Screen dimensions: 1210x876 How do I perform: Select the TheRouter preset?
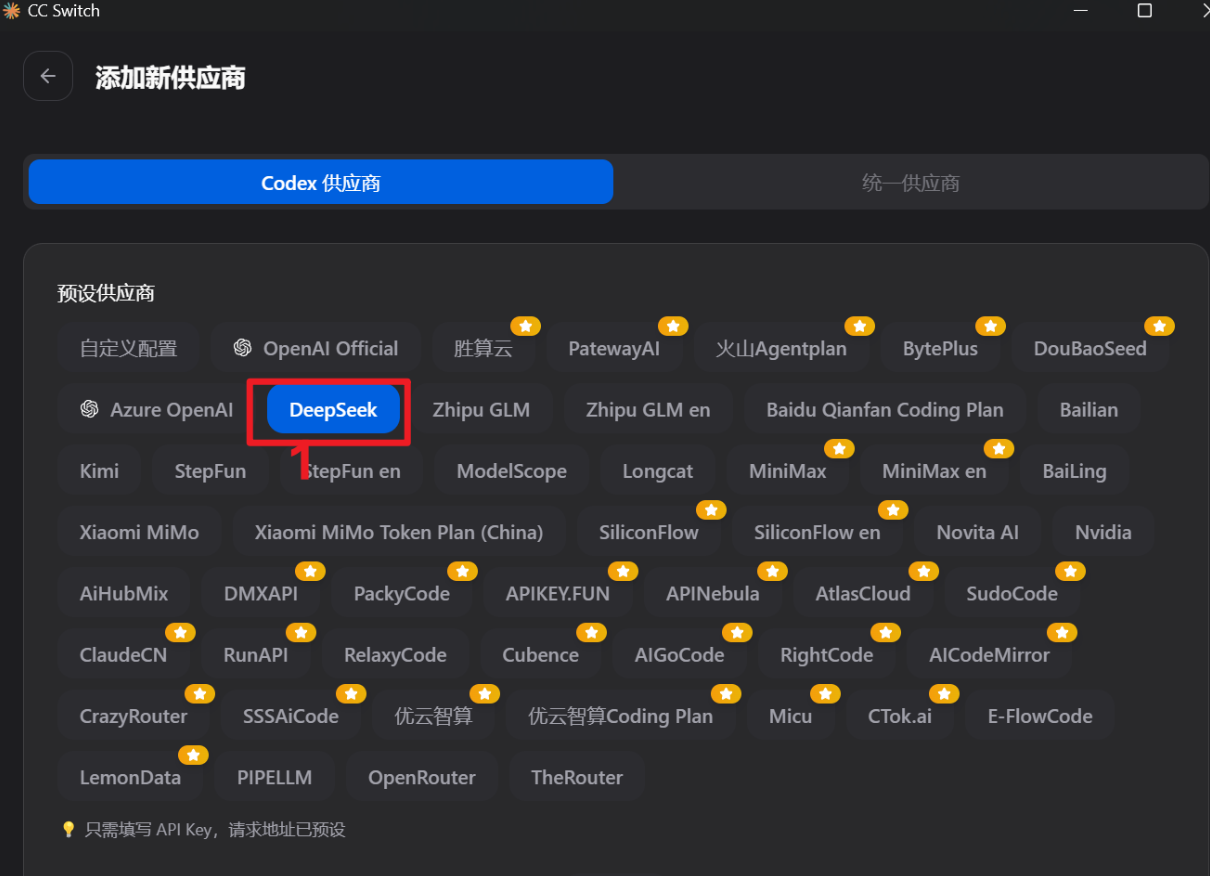tap(577, 778)
